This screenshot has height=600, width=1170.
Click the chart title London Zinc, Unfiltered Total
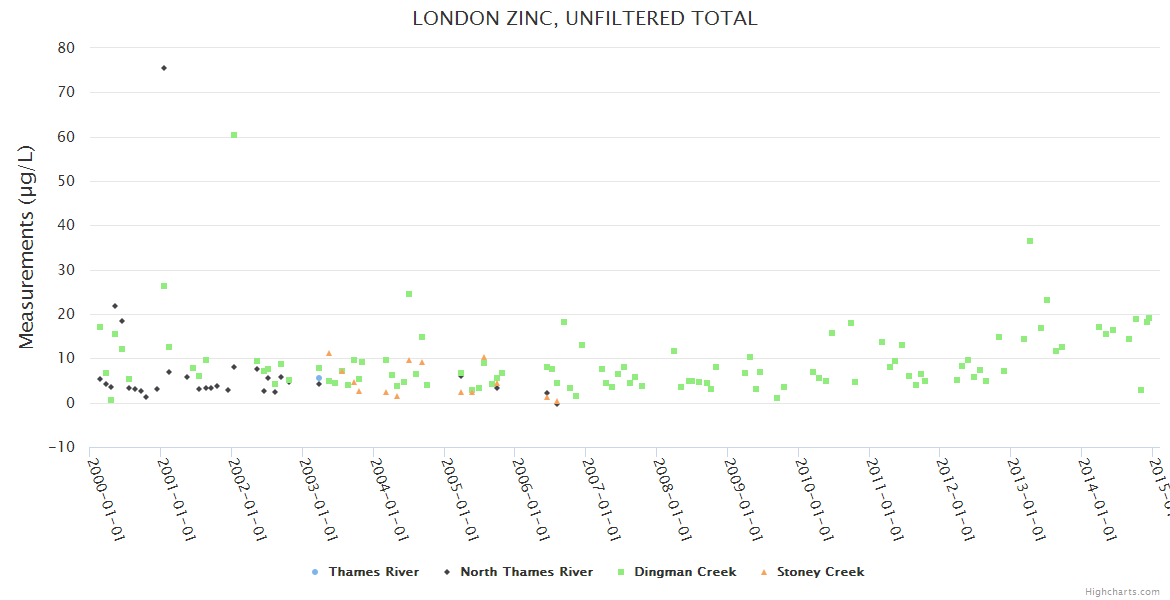[x=585, y=19]
